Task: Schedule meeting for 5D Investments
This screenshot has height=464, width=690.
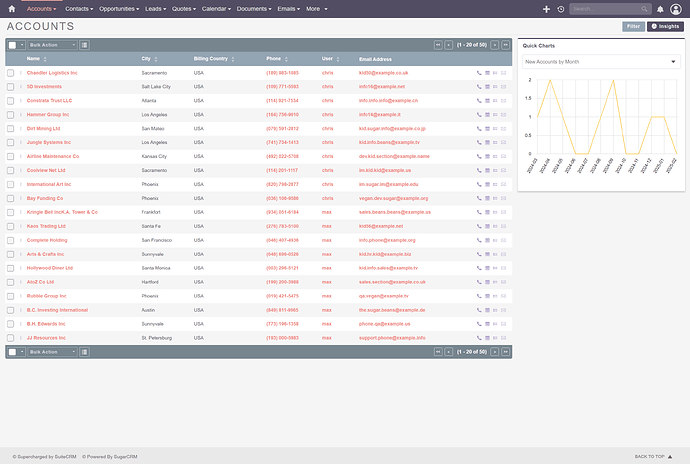Action: coord(487,87)
